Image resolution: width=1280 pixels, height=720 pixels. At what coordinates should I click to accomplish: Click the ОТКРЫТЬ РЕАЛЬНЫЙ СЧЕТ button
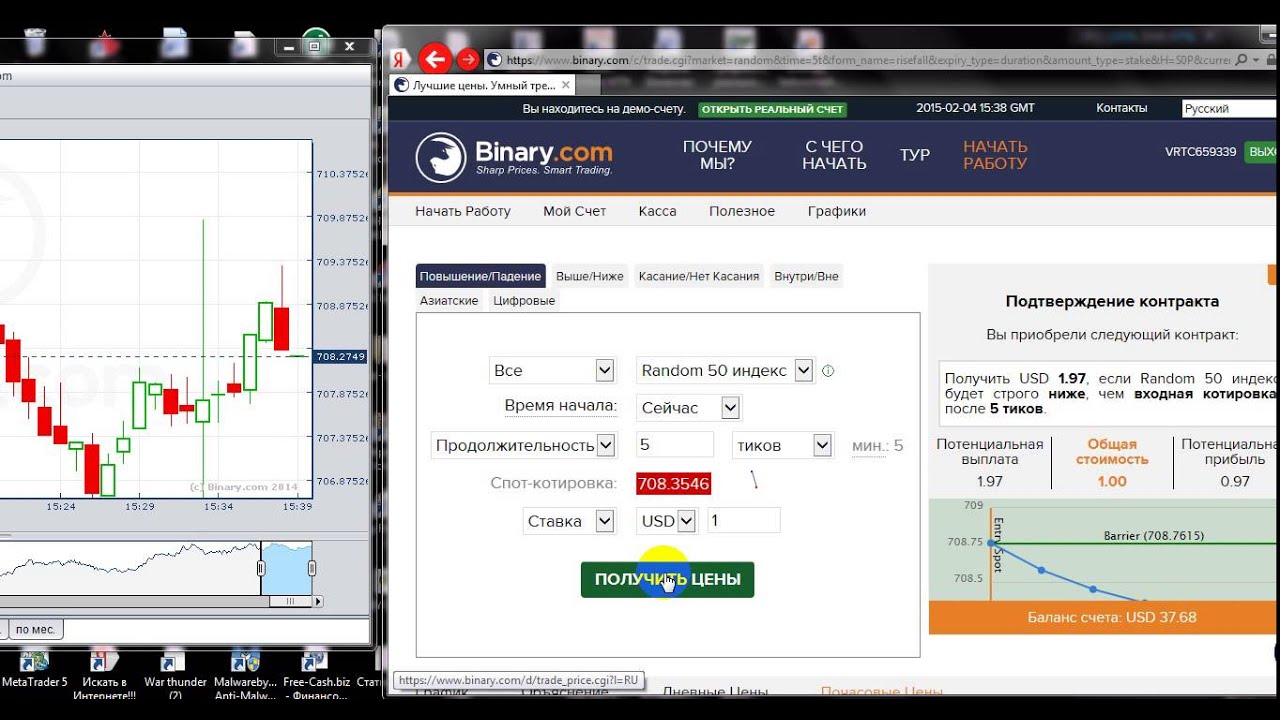tap(772, 109)
